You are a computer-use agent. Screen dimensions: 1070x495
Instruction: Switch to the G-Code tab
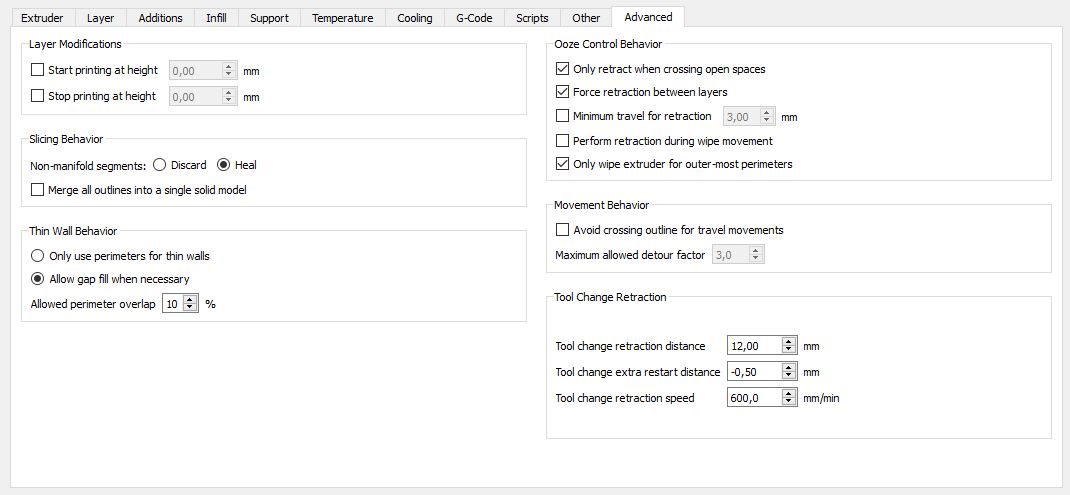coord(474,18)
